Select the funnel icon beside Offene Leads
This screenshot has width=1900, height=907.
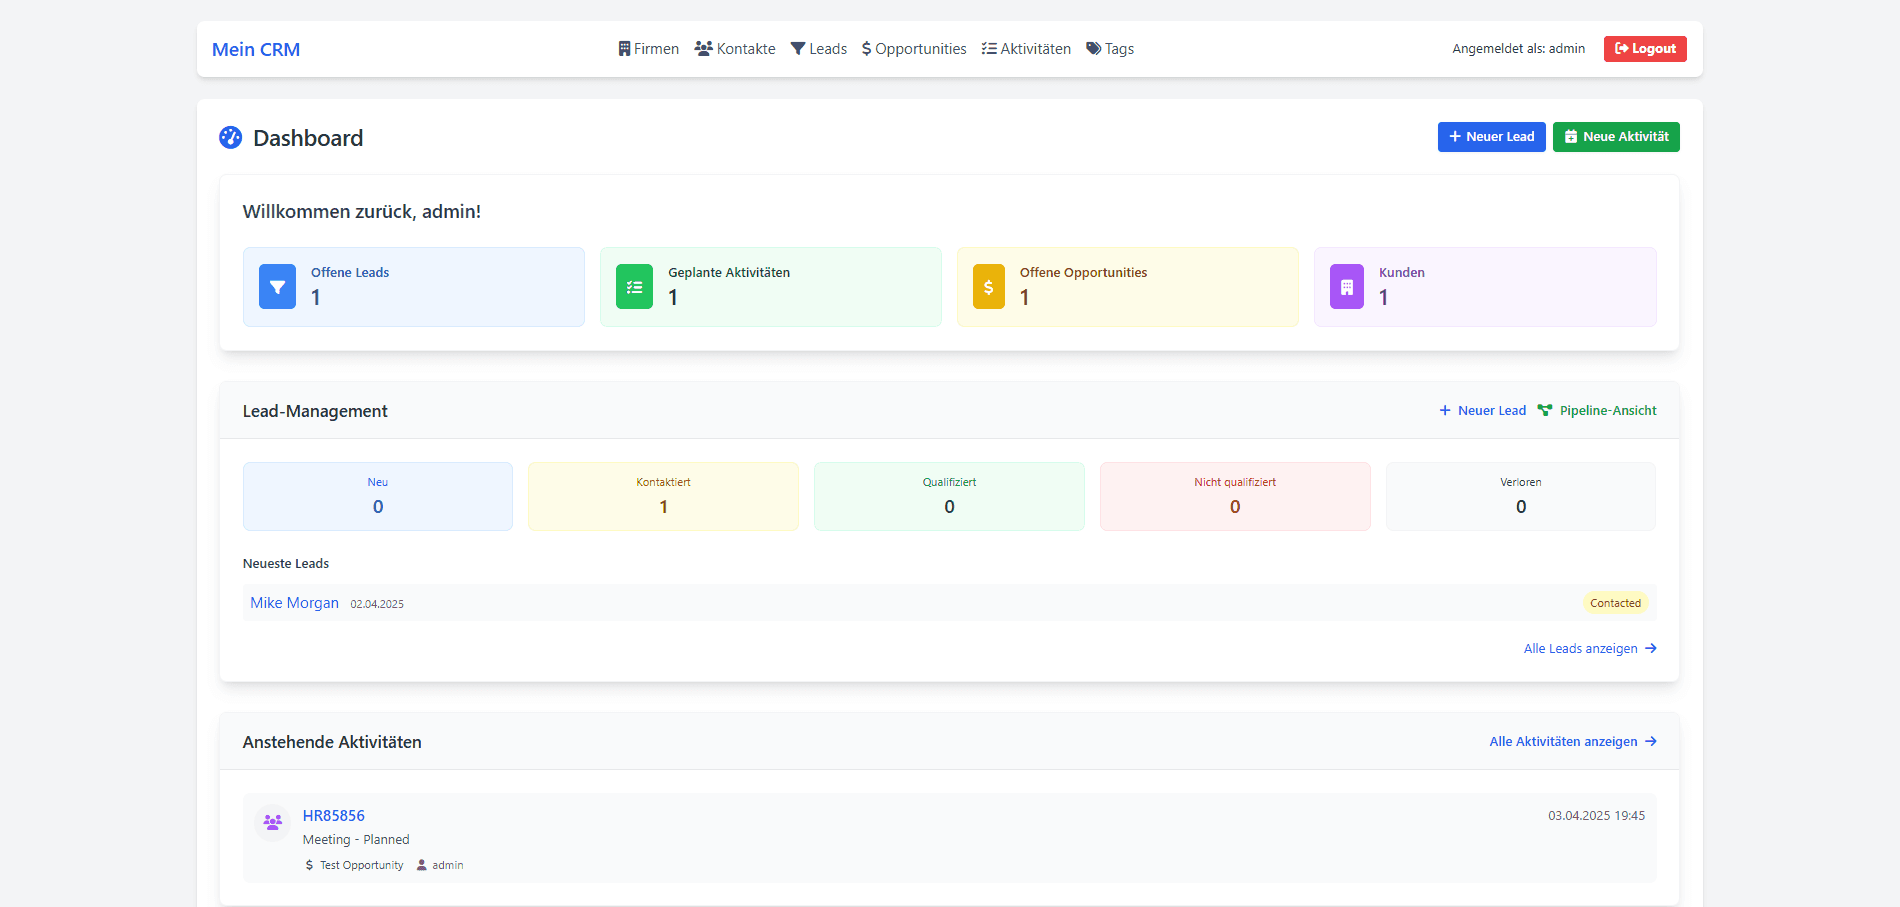(277, 286)
